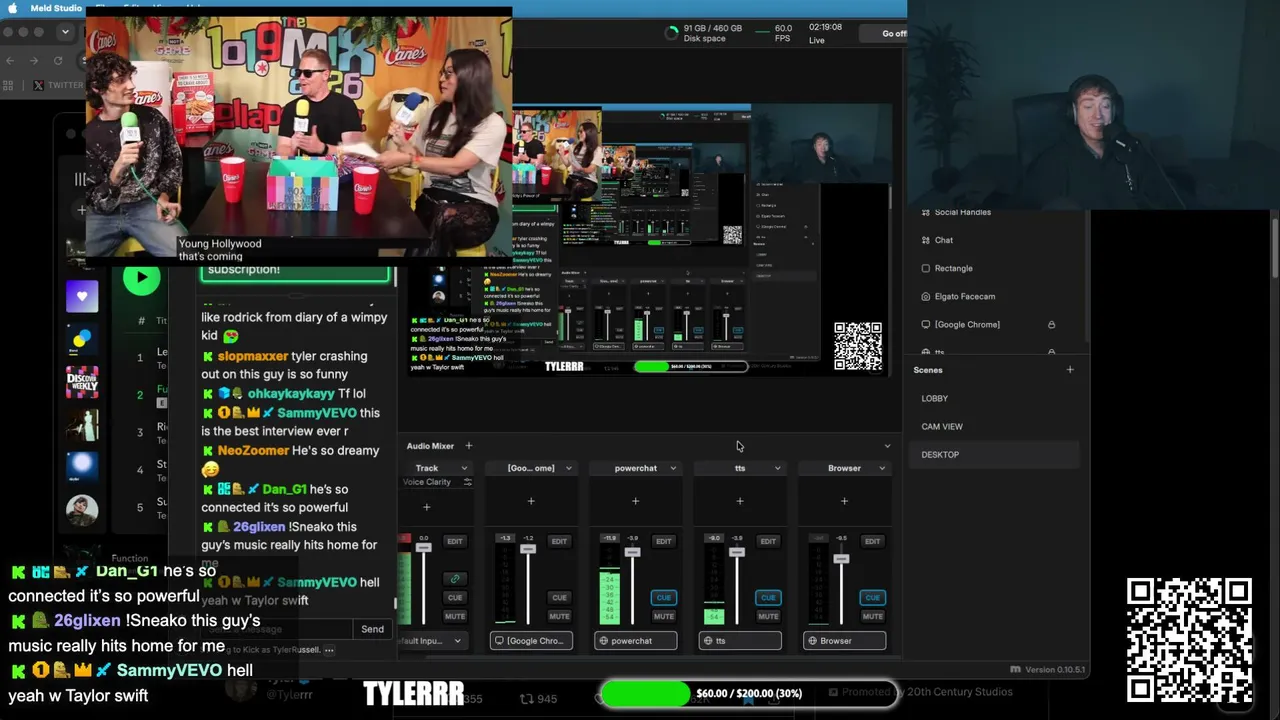This screenshot has width=1280, height=720.
Task: Click the Elgato Facecam camera icon
Action: (x=925, y=297)
